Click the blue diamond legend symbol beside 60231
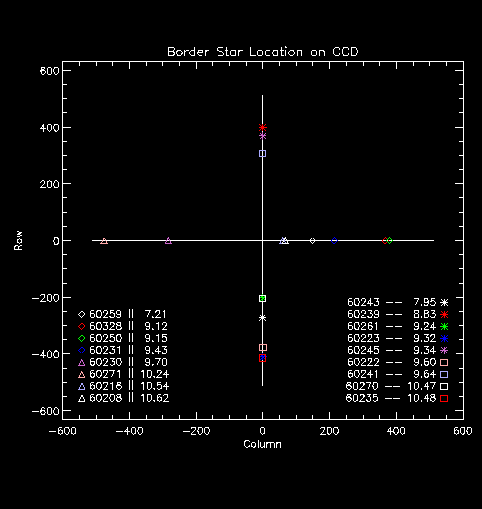482x509 pixels. [82, 350]
